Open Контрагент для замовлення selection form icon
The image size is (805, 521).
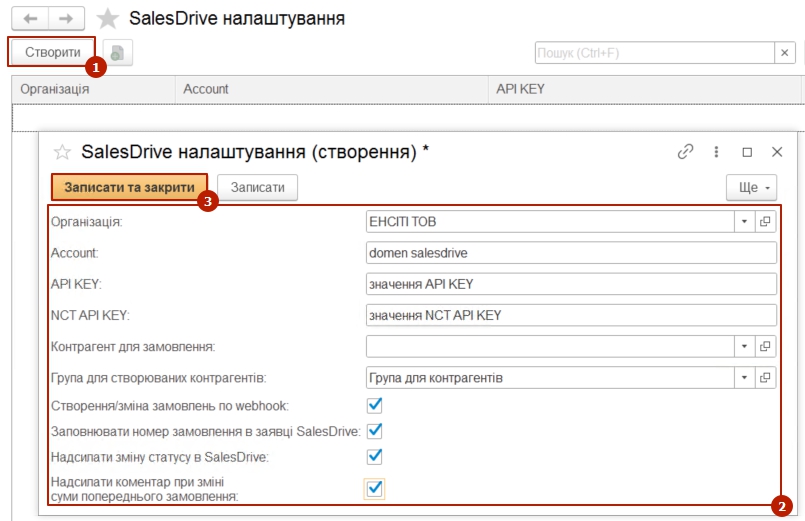point(766,346)
